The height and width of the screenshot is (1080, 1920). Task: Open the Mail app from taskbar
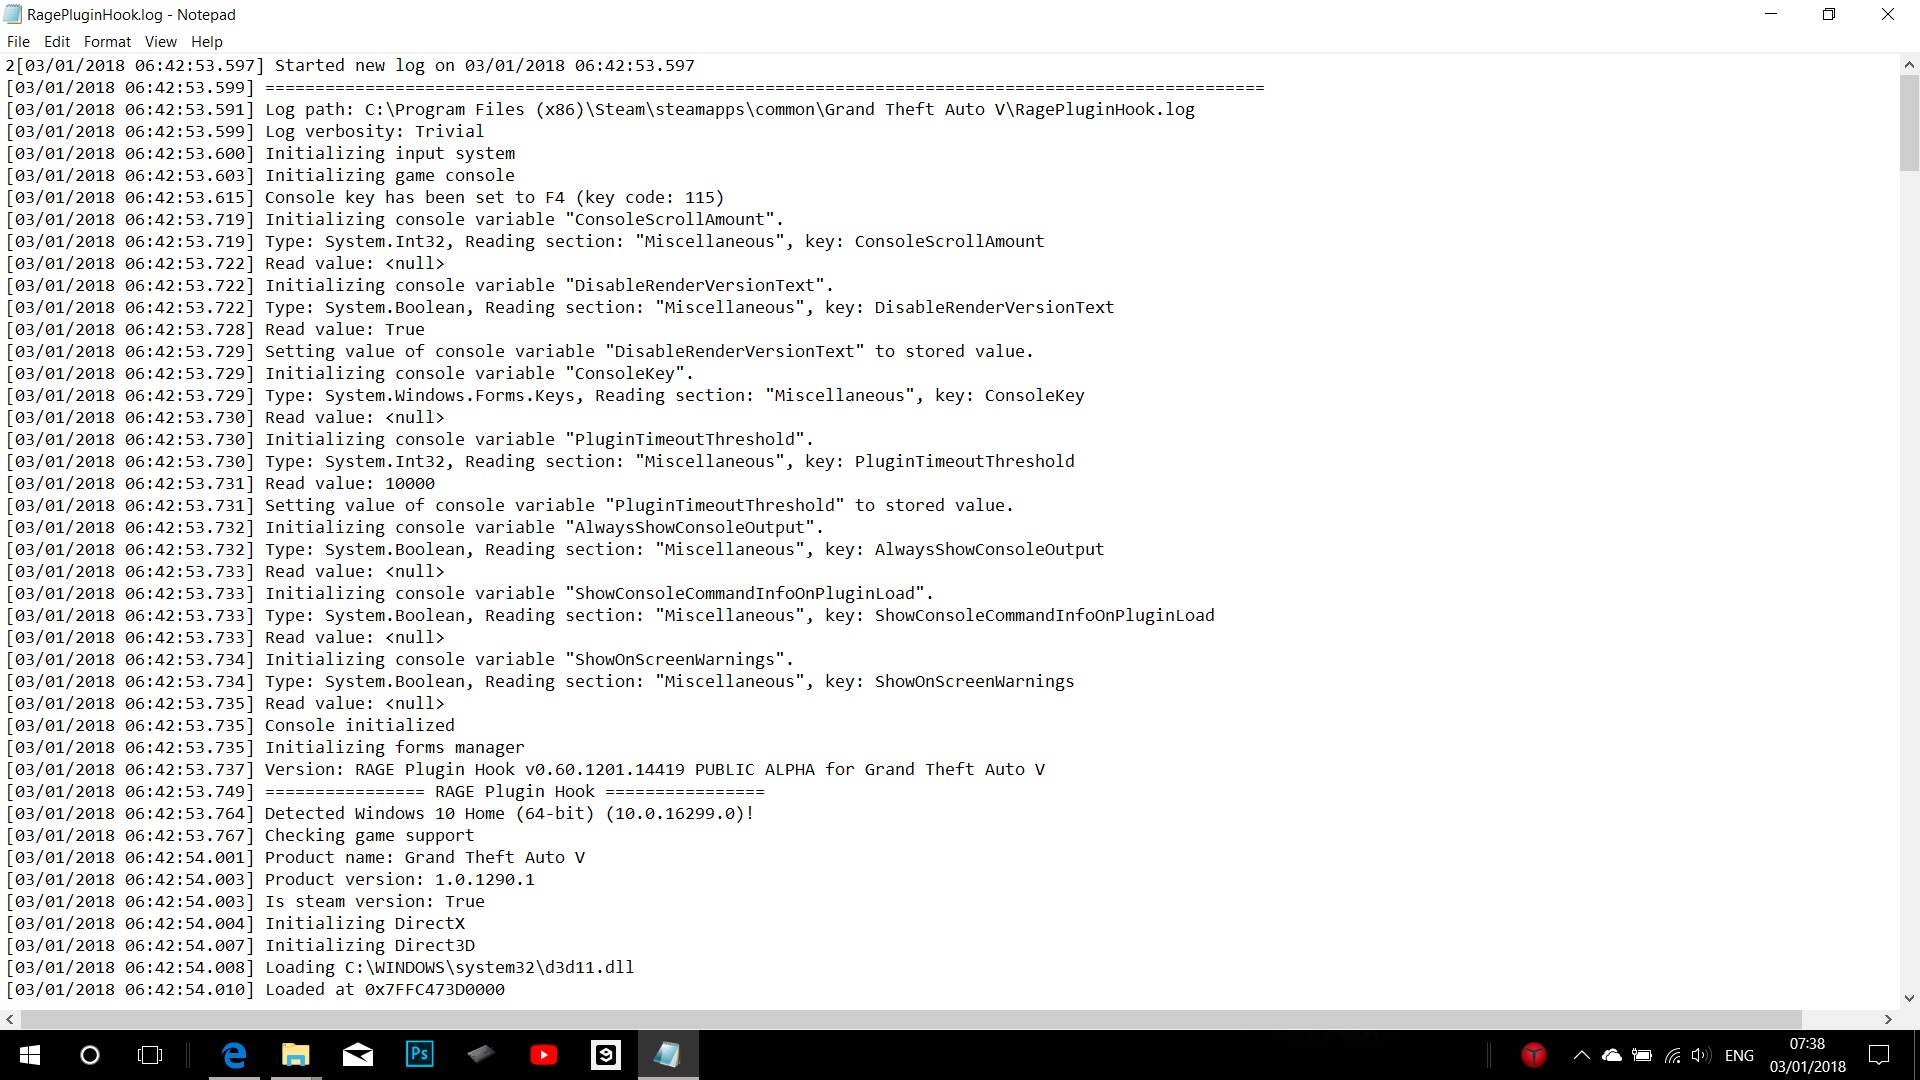coord(358,1055)
